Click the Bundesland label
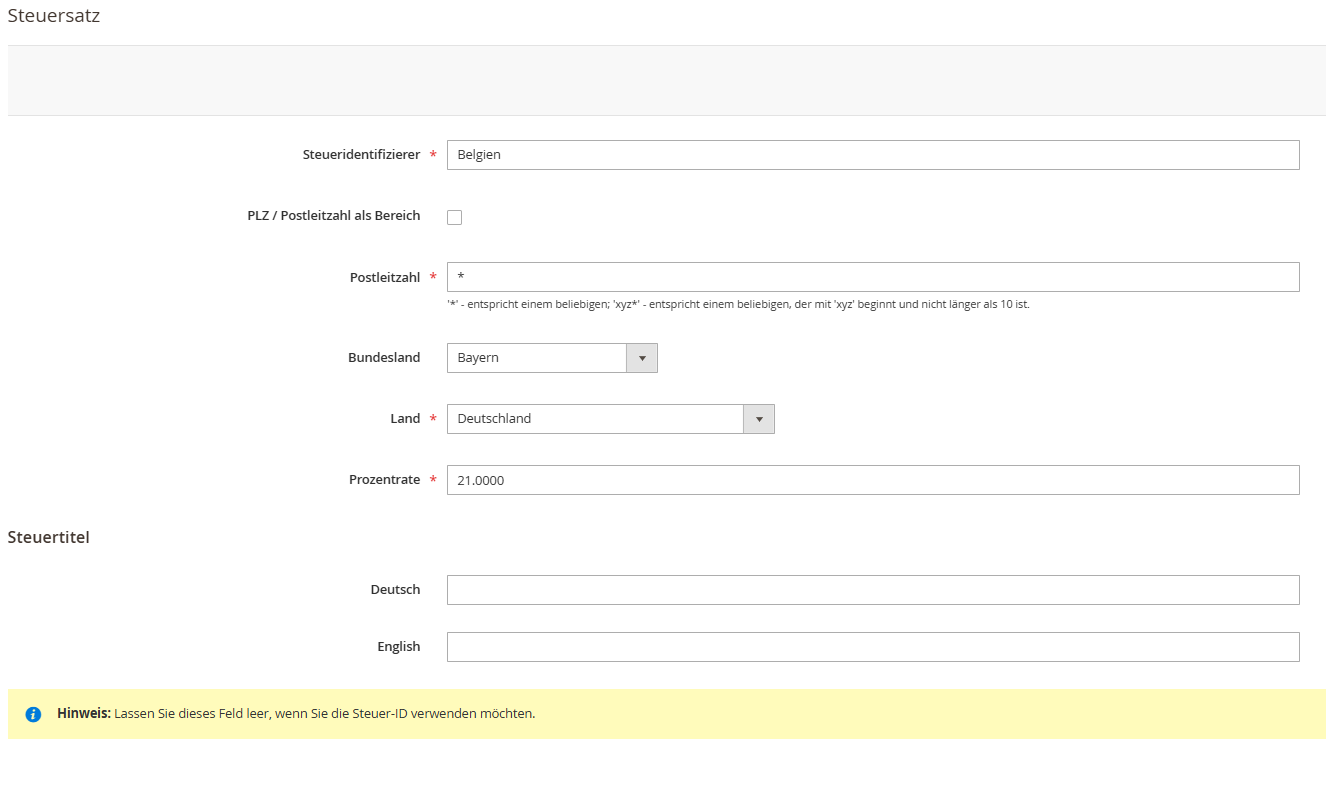 tap(384, 358)
